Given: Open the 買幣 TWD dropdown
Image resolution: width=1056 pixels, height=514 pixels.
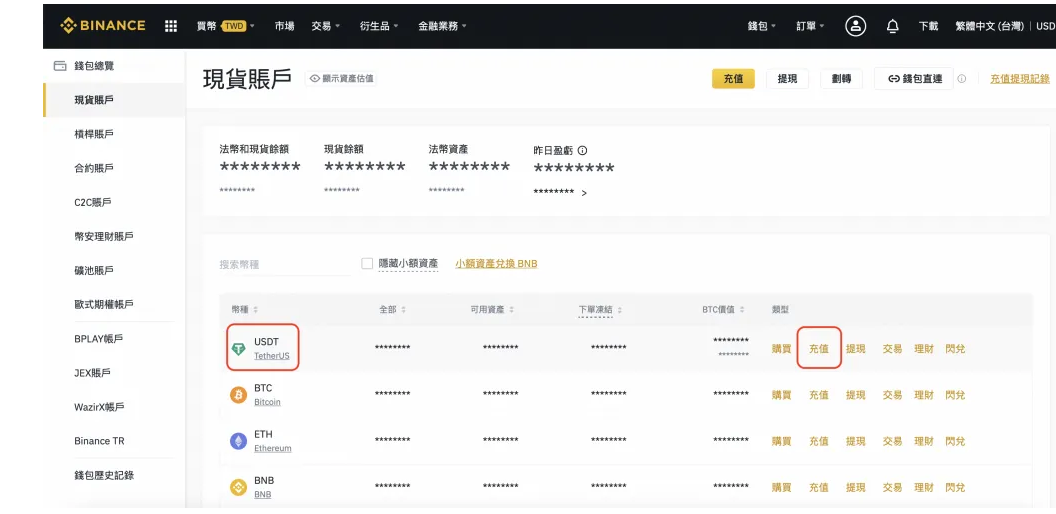Looking at the screenshot, I should pyautogui.click(x=226, y=26).
